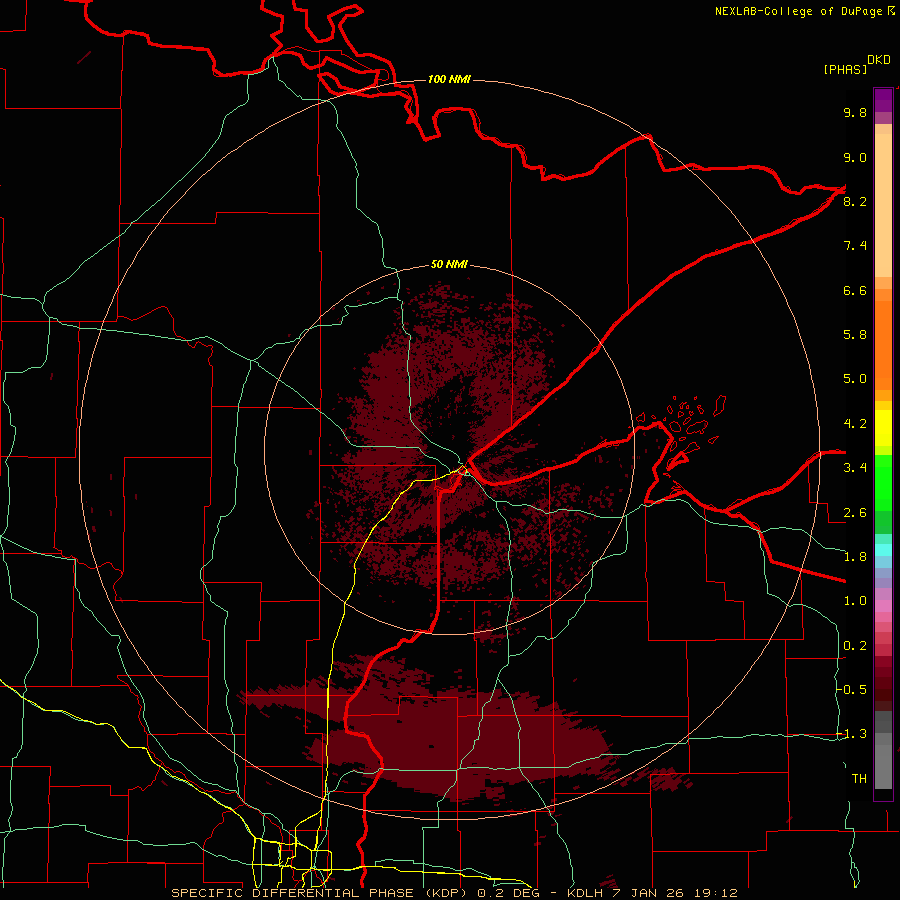Click the 2.6 legend value

coord(855,512)
